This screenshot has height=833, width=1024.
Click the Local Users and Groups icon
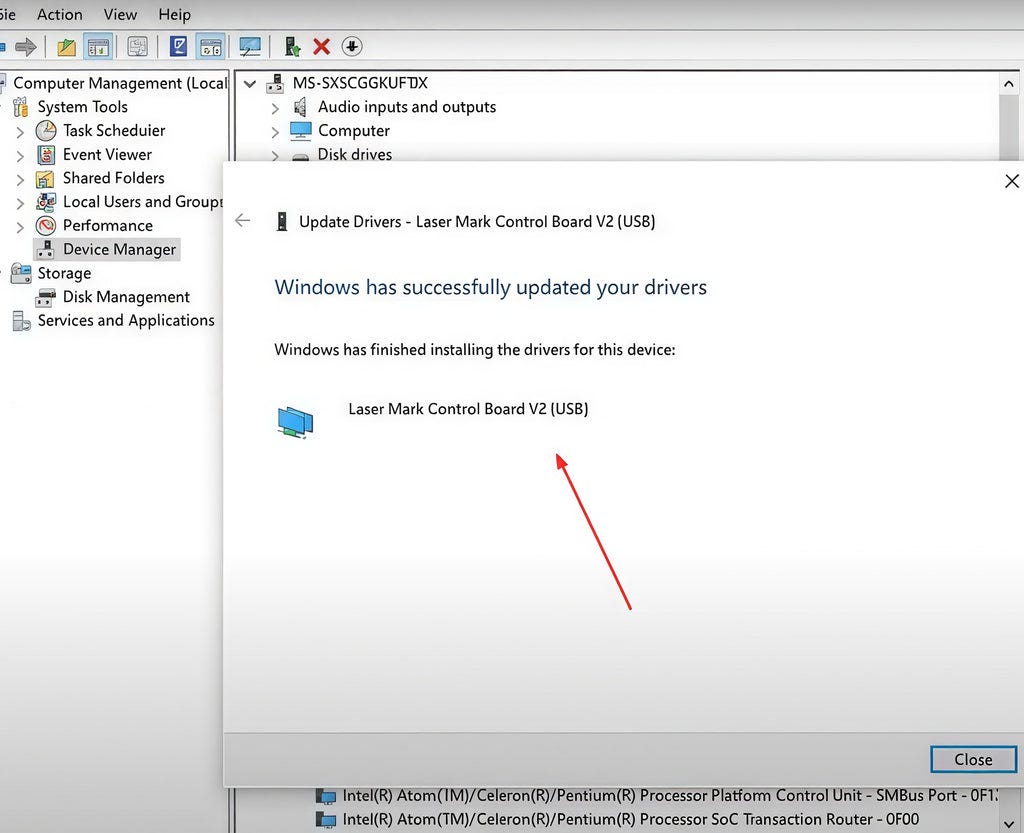[46, 202]
